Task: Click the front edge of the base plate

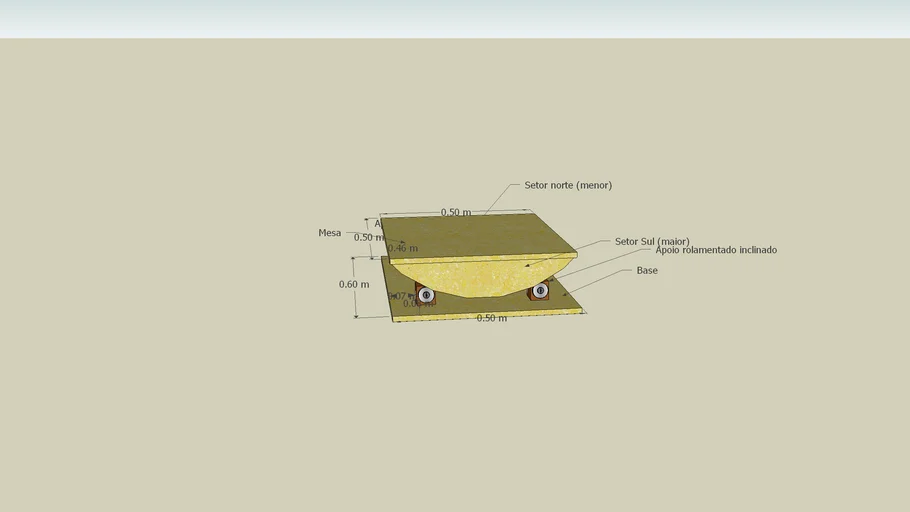Action: (490, 314)
